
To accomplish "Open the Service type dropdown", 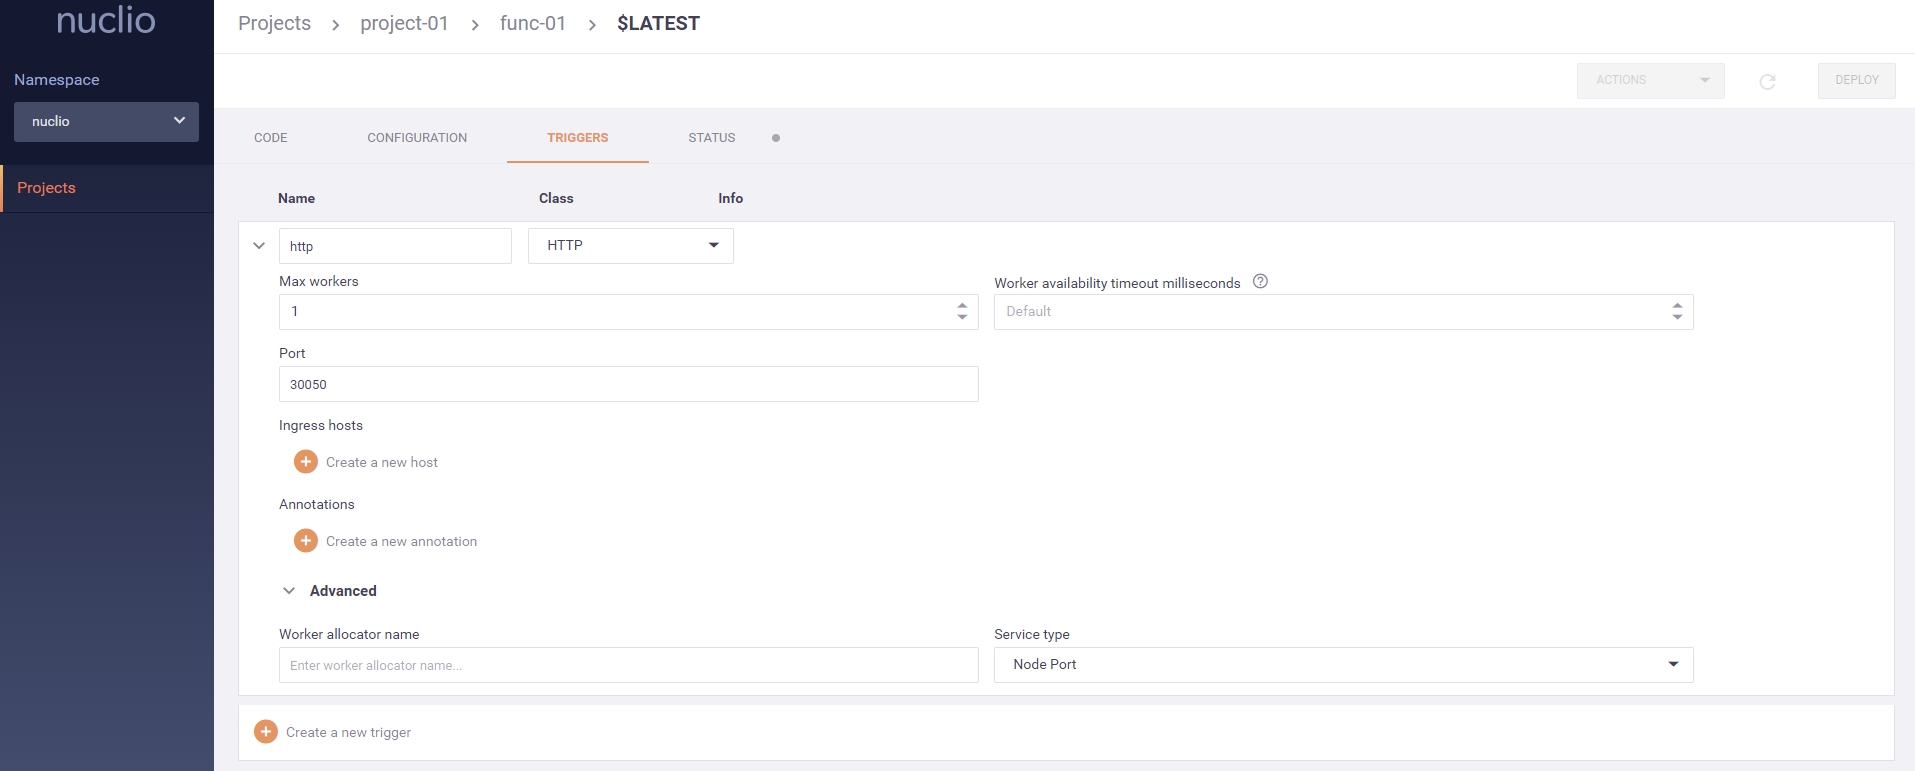I will [x=1342, y=665].
